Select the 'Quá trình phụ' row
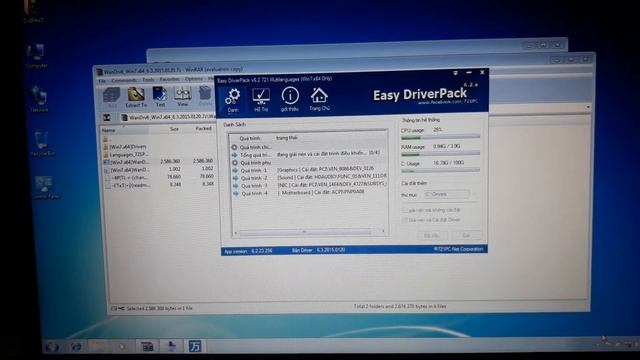The image size is (640, 360). point(308,162)
